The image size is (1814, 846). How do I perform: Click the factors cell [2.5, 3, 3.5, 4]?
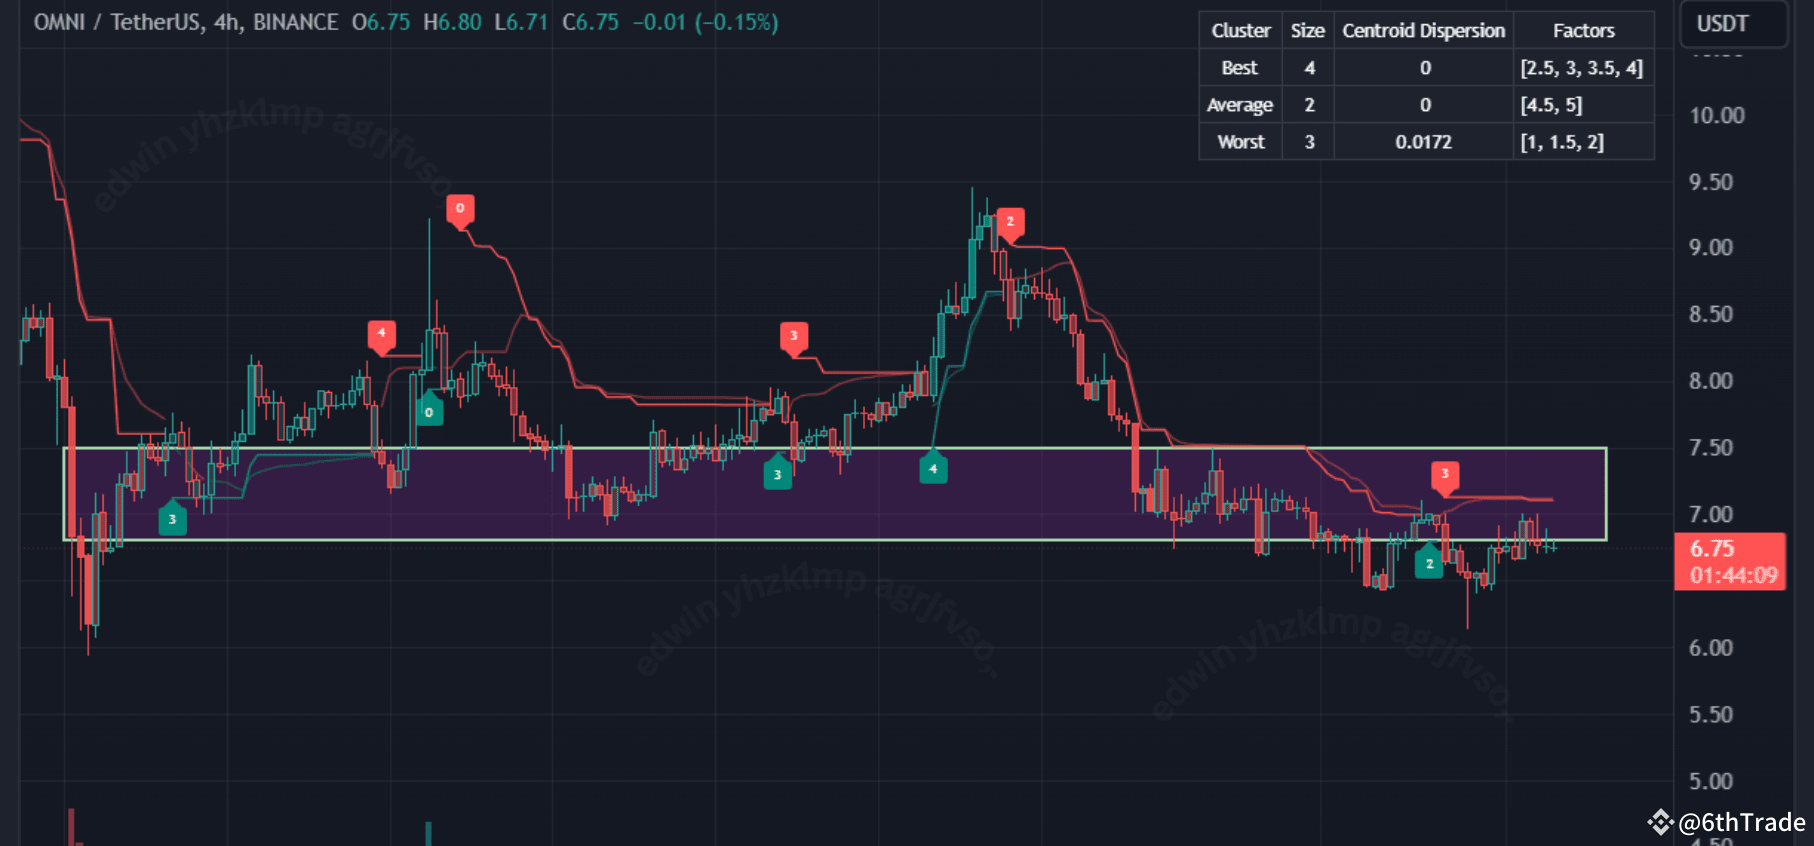1582,68
